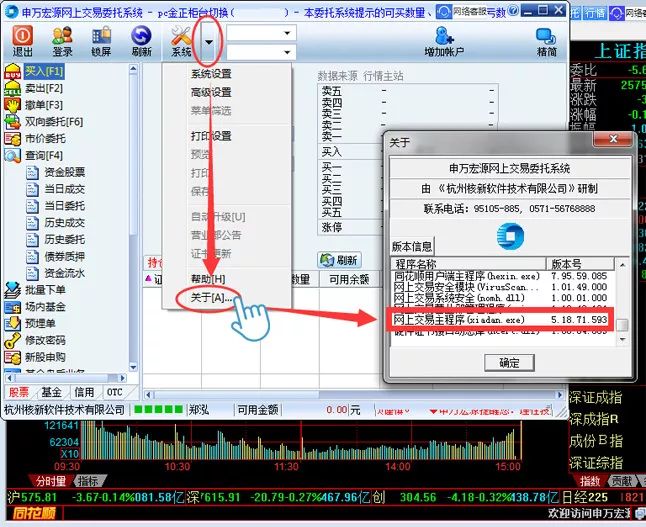Select 买入[F1] in the sidebar
646x527 pixels.
(44, 71)
